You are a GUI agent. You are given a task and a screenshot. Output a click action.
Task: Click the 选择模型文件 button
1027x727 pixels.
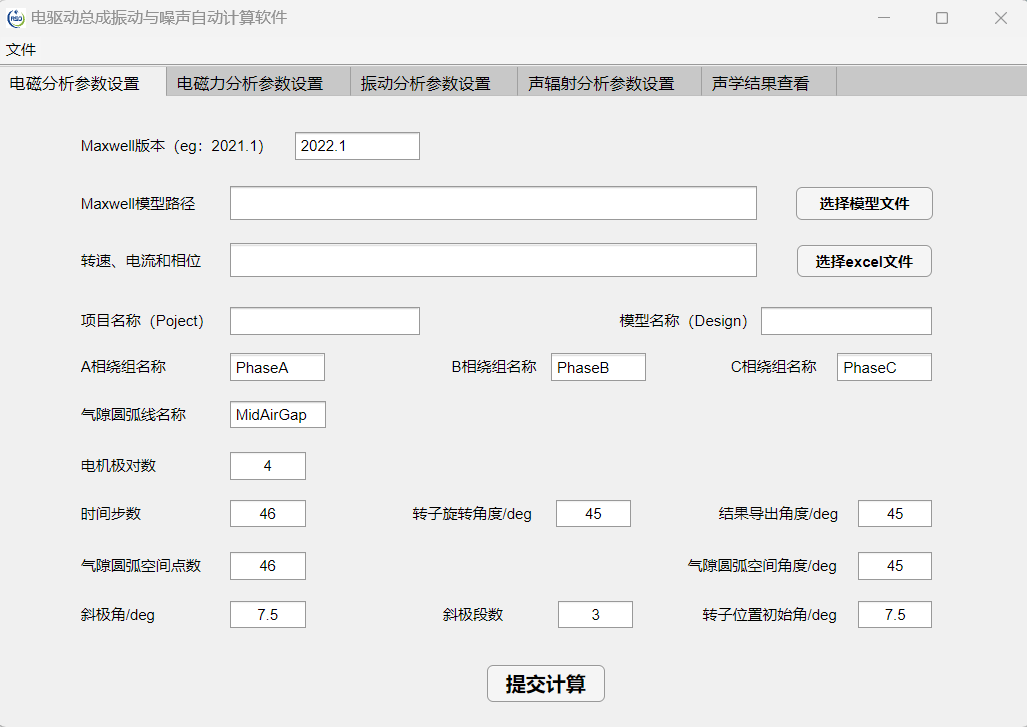(x=864, y=203)
